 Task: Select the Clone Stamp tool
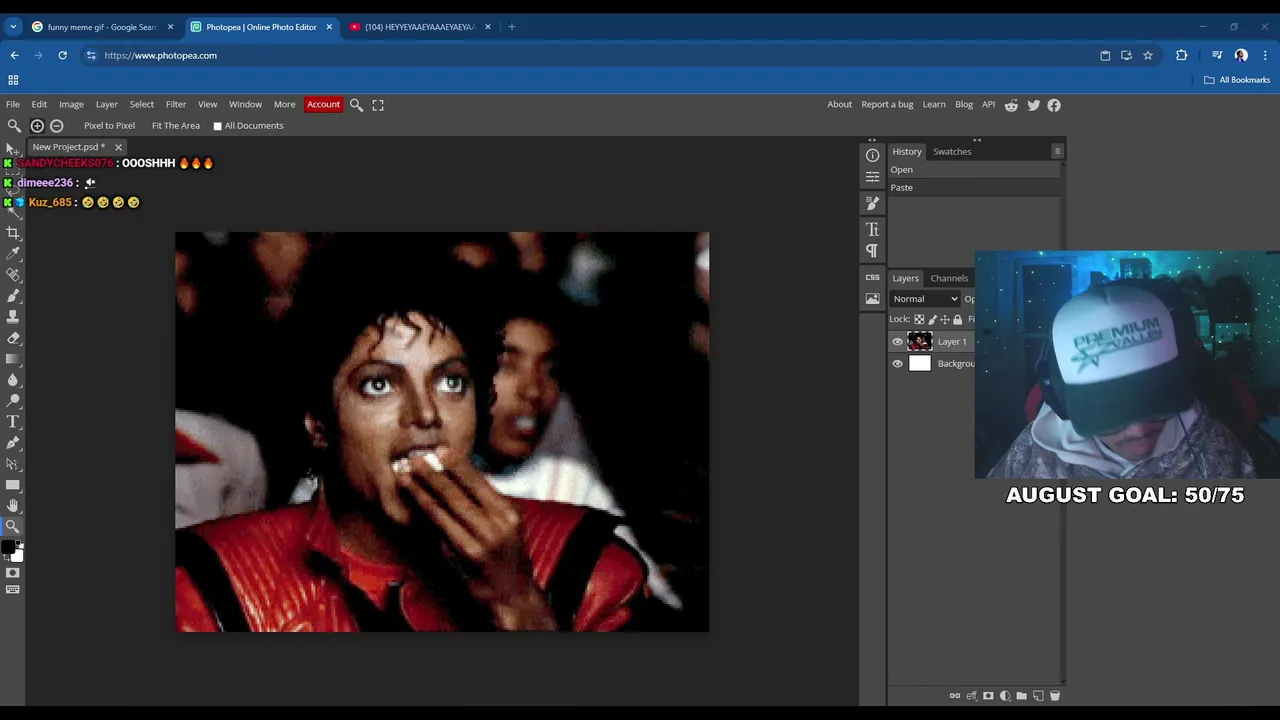click(13, 317)
